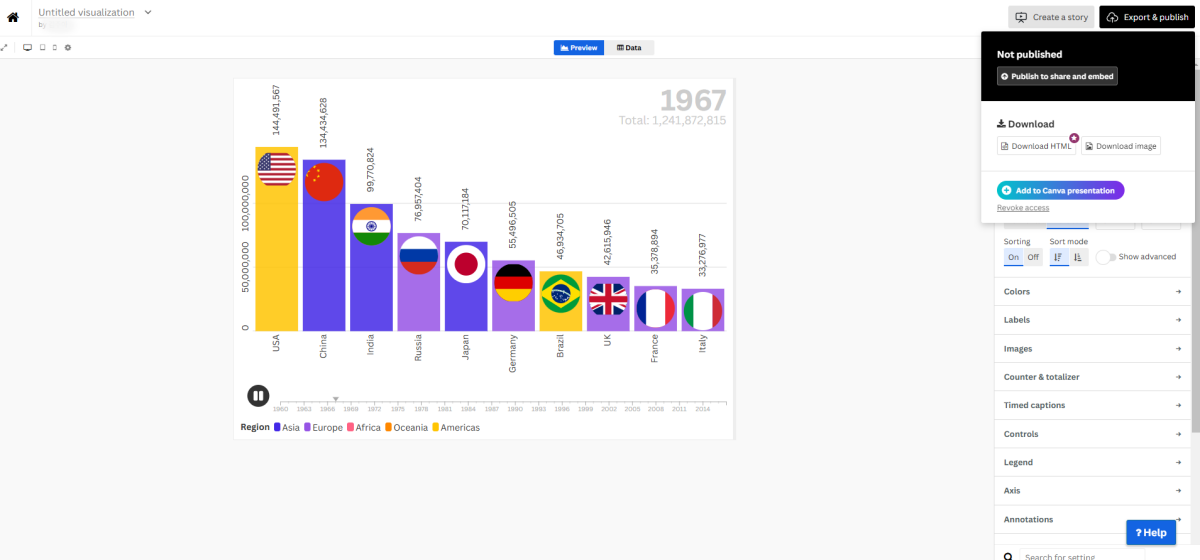
Task: Filter legend by Europe
Action: 323,428
